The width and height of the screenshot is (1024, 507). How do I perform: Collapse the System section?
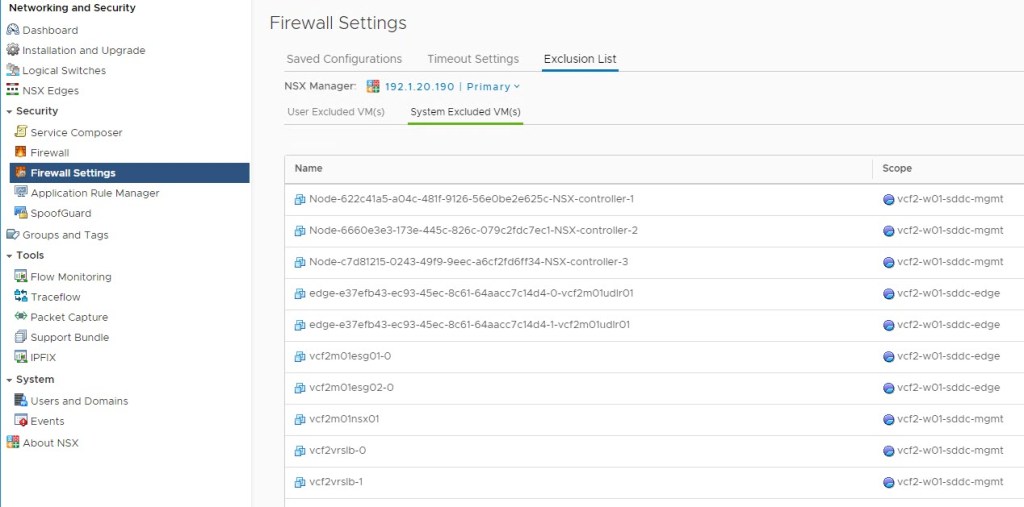tap(9, 380)
